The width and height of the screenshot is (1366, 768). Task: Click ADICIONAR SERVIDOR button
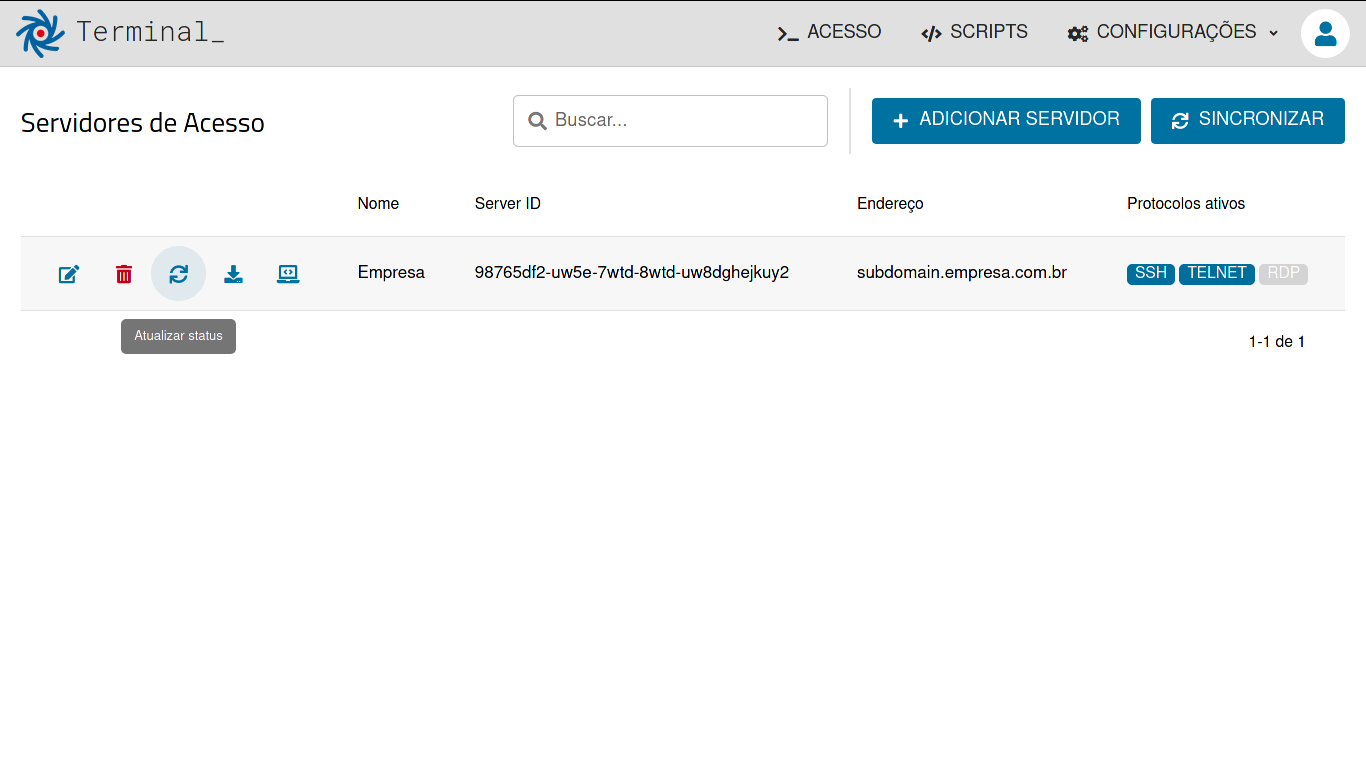[1006, 121]
